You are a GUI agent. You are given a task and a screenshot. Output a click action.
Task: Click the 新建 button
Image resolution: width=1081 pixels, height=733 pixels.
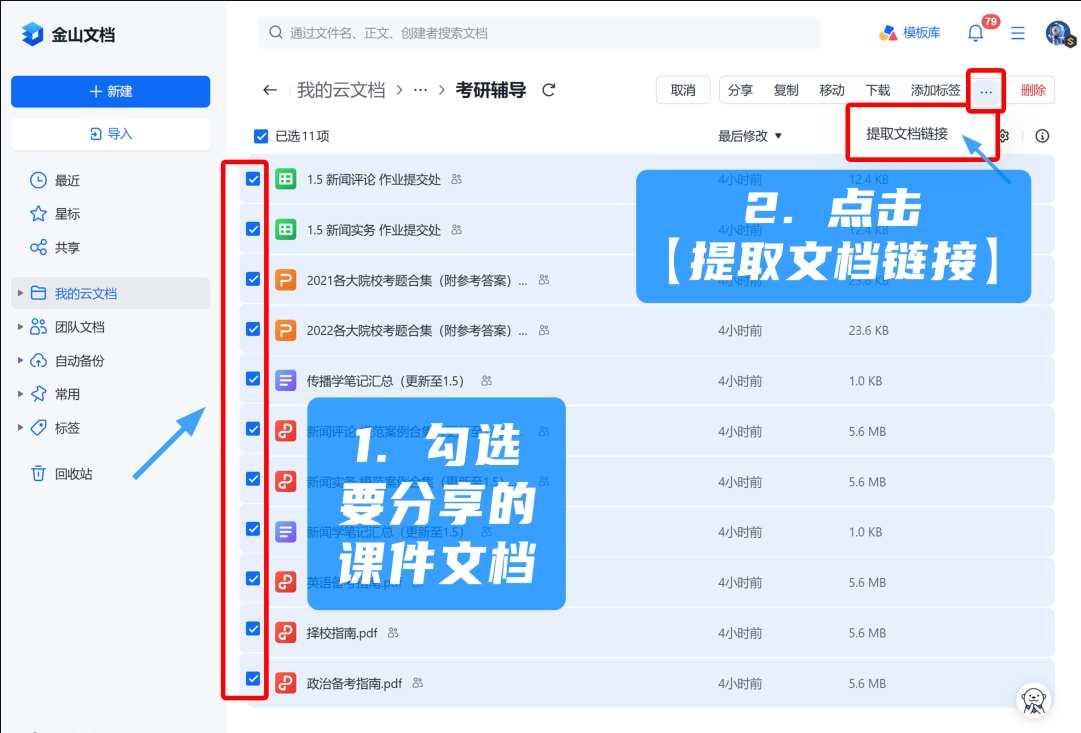[110, 91]
